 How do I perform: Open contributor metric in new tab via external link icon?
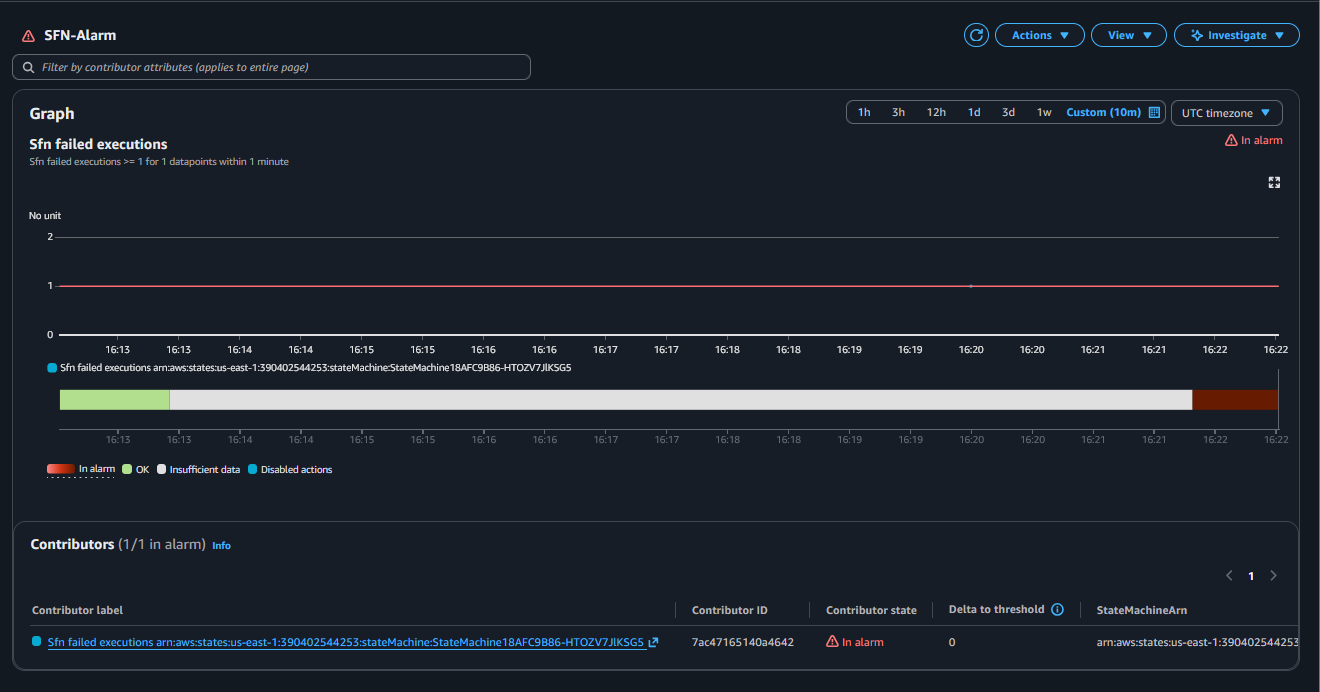653,641
